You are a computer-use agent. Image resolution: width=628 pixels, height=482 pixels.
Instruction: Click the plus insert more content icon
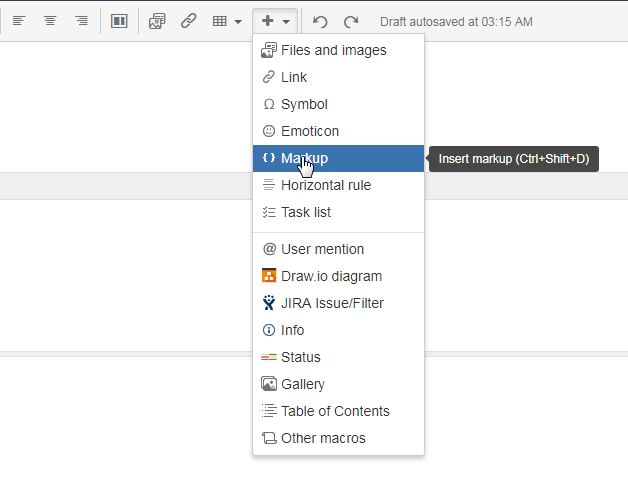tap(268, 21)
